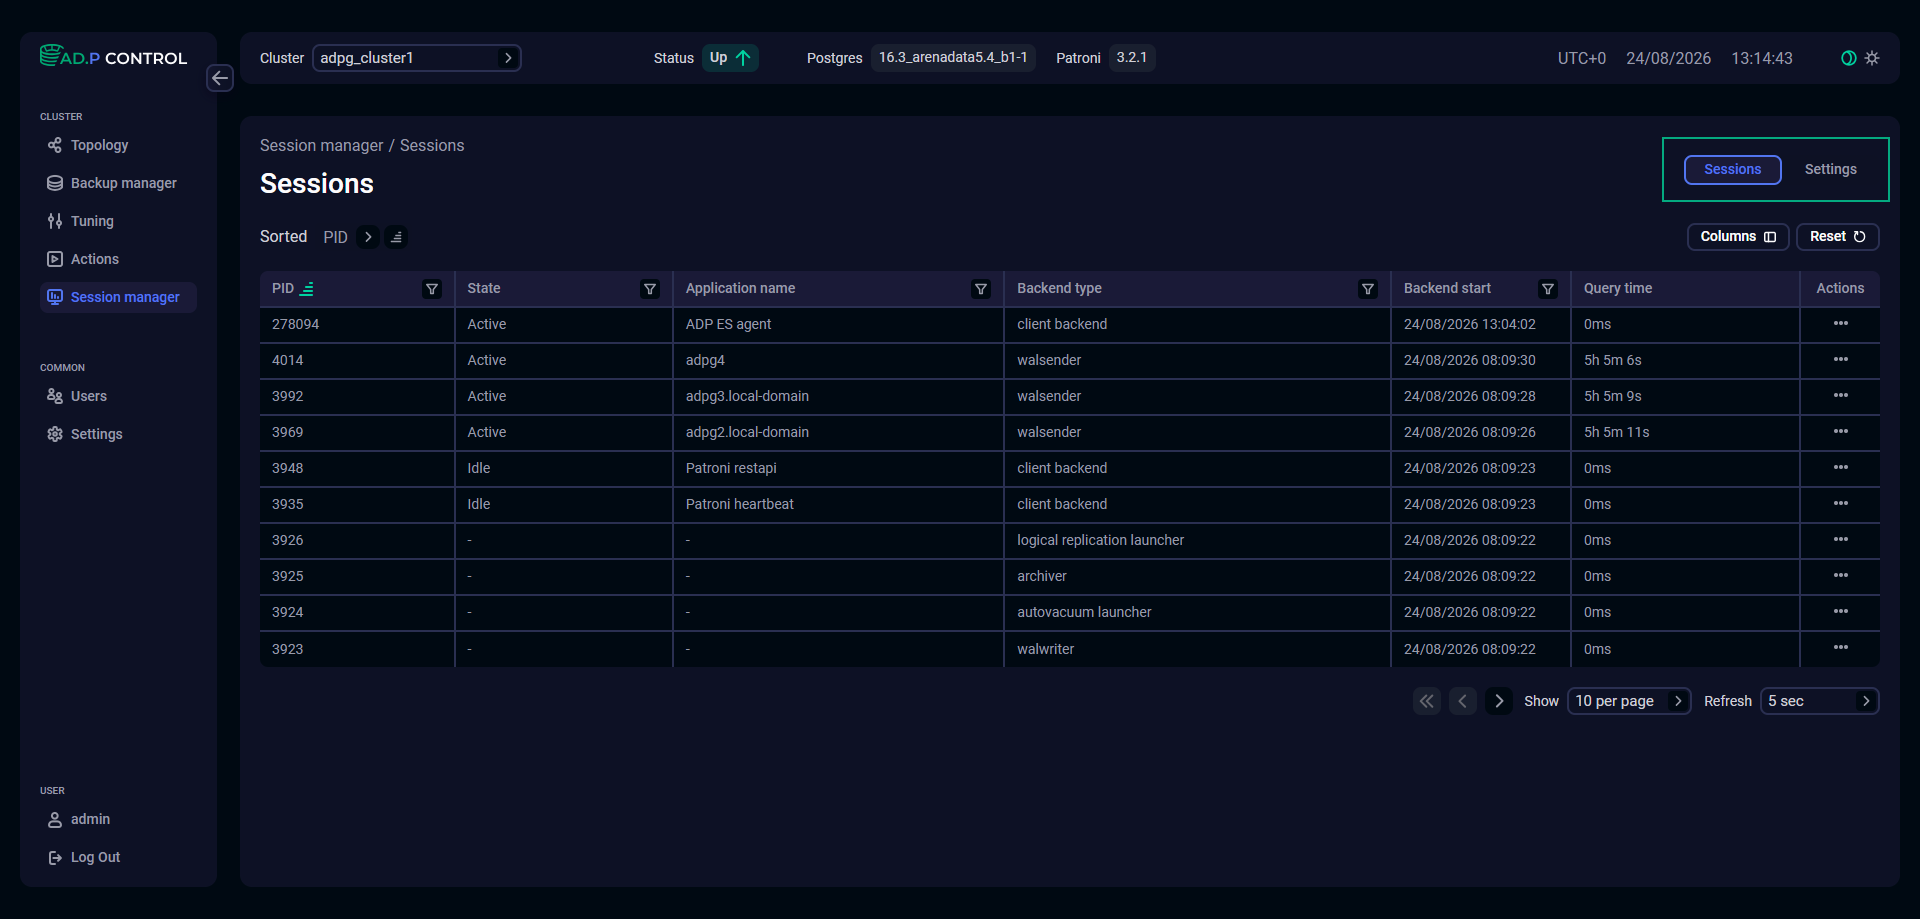Select Session manager in the sidebar
This screenshot has height=919, width=1920.
click(118, 297)
